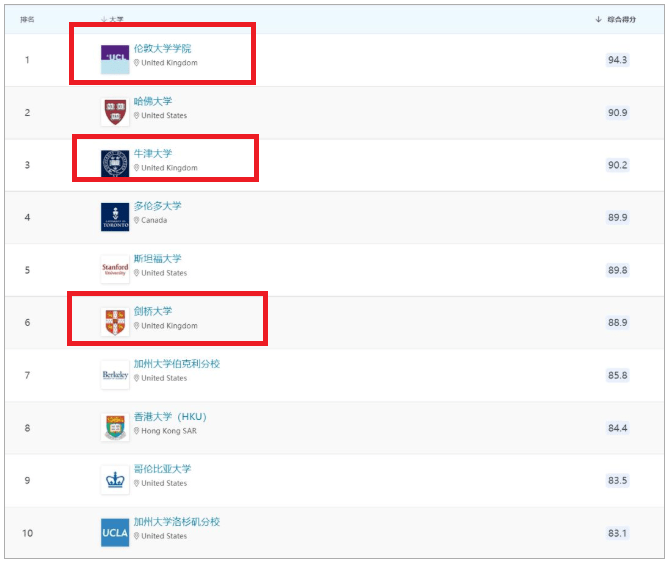Click location pin beside Canada
This screenshot has width=668, height=563.
(x=136, y=220)
